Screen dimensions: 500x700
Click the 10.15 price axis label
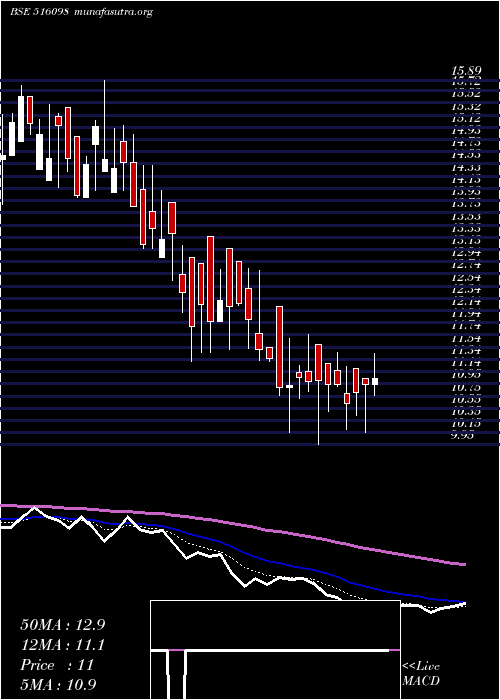click(x=466, y=425)
